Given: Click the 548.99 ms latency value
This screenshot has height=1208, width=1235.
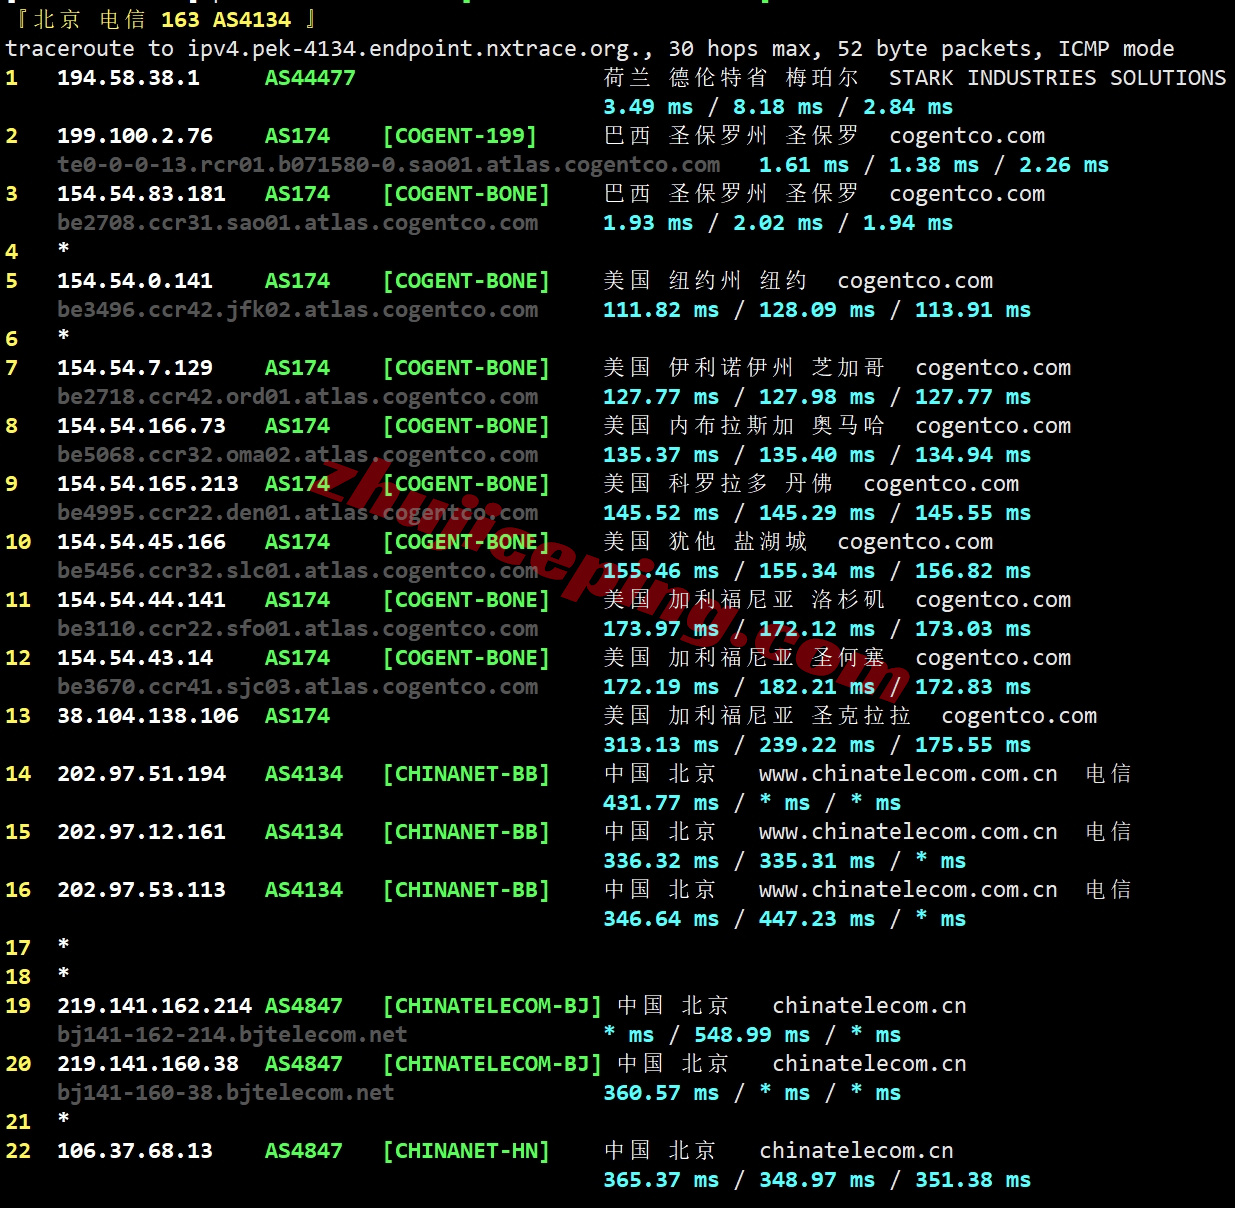Looking at the screenshot, I should point(752,1034).
